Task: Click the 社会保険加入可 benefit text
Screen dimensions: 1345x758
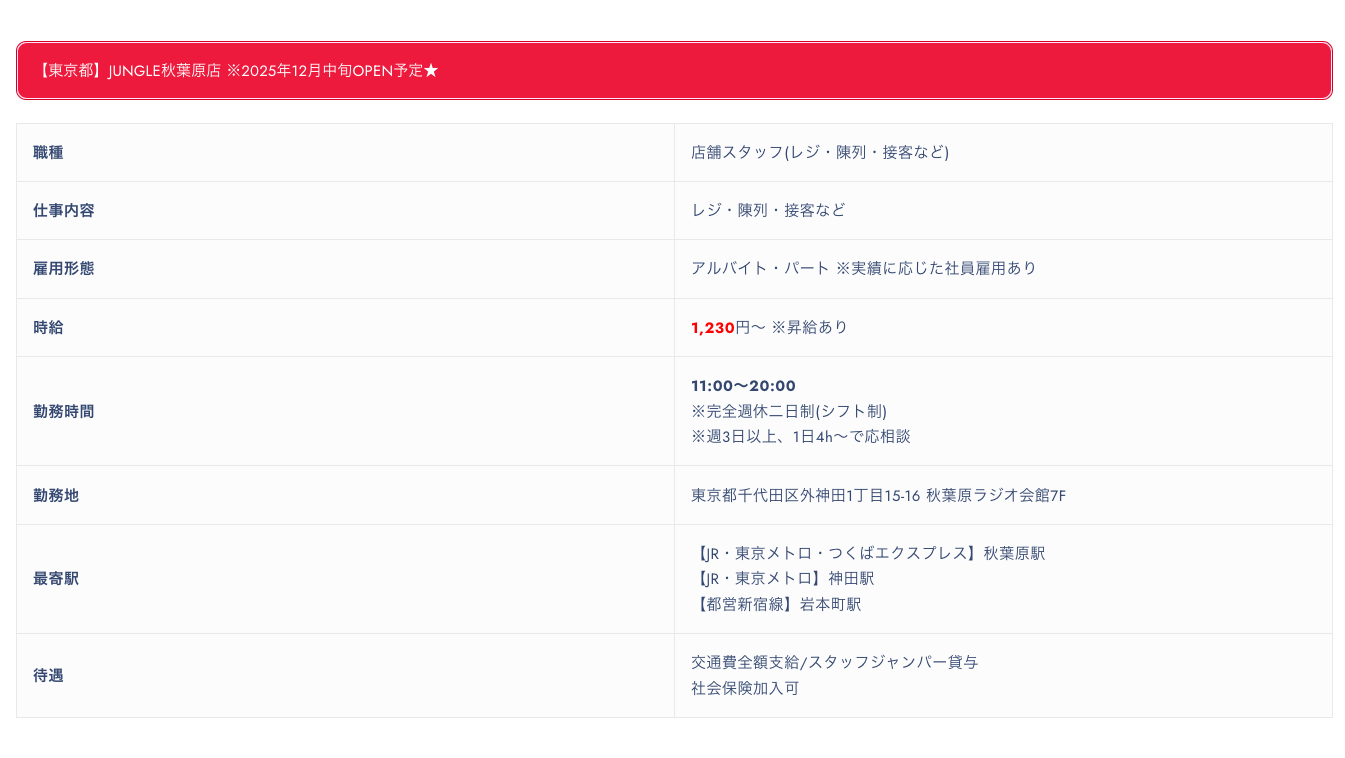Action: pyautogui.click(x=744, y=688)
